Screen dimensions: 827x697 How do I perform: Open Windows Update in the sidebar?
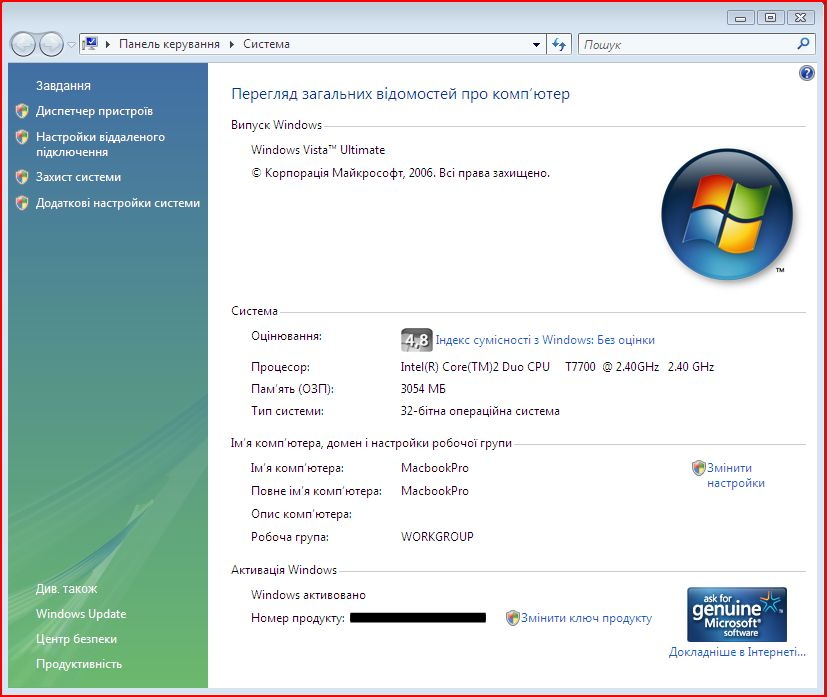[x=81, y=614]
